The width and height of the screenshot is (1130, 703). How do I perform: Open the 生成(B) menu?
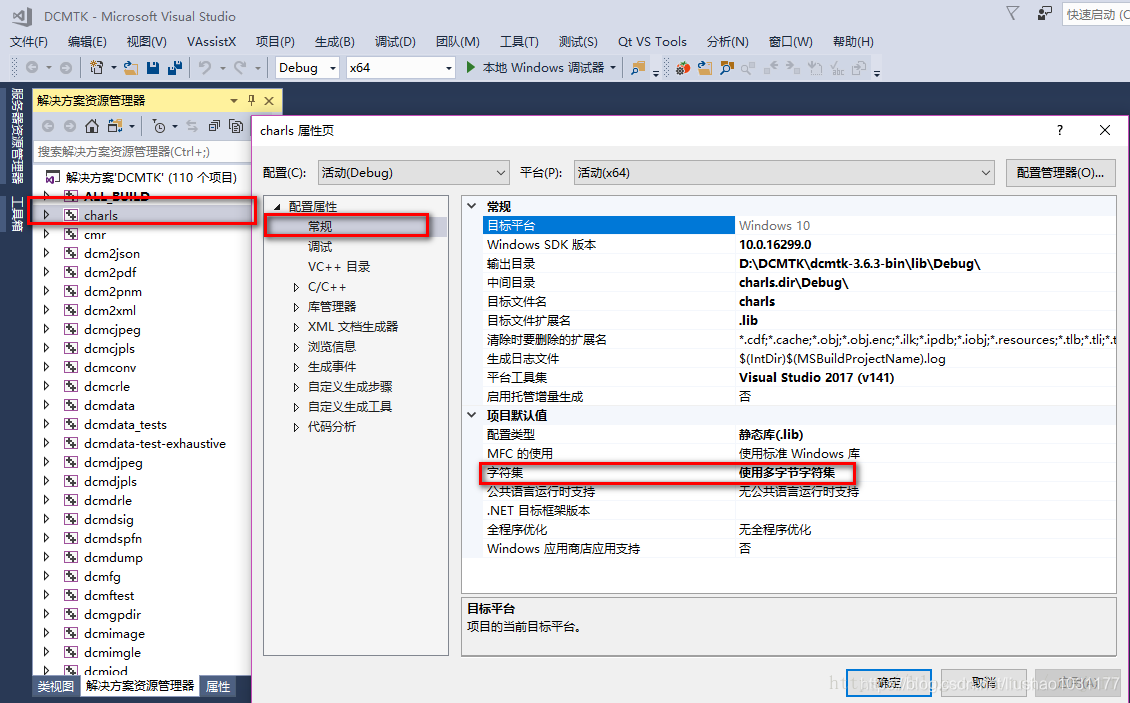334,42
